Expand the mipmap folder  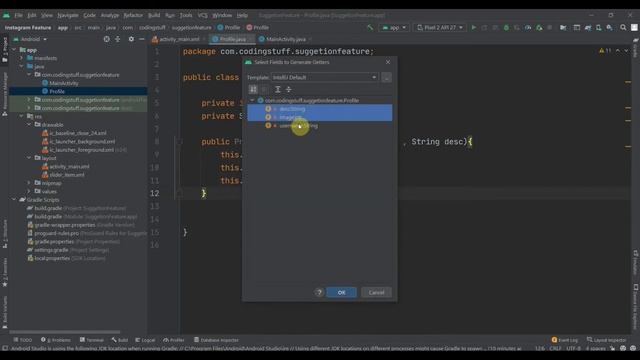(x=29, y=183)
